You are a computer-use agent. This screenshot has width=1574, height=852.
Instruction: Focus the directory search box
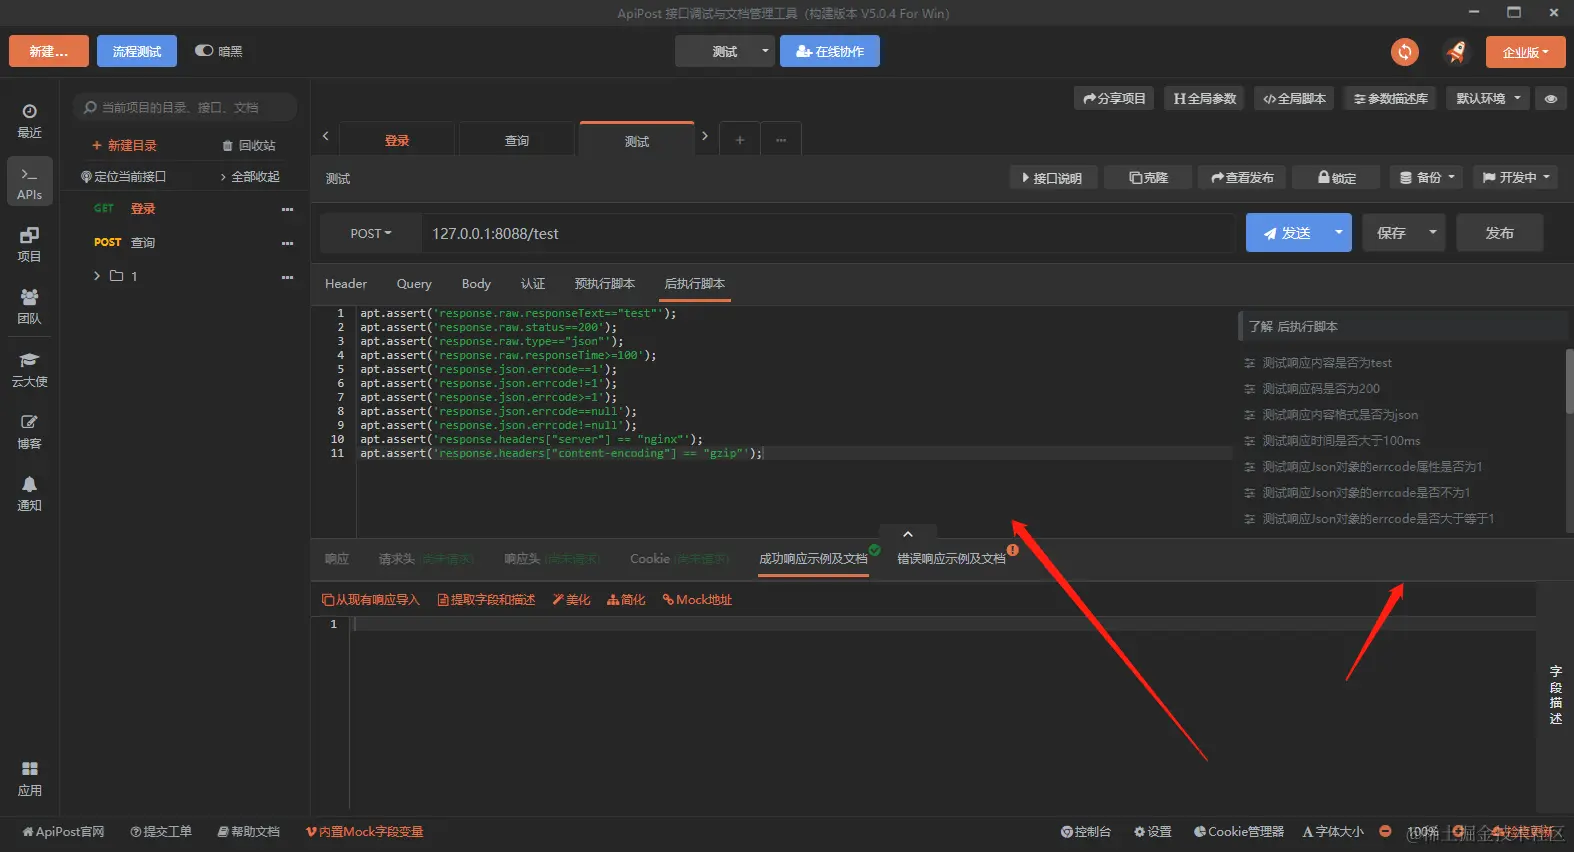185,107
